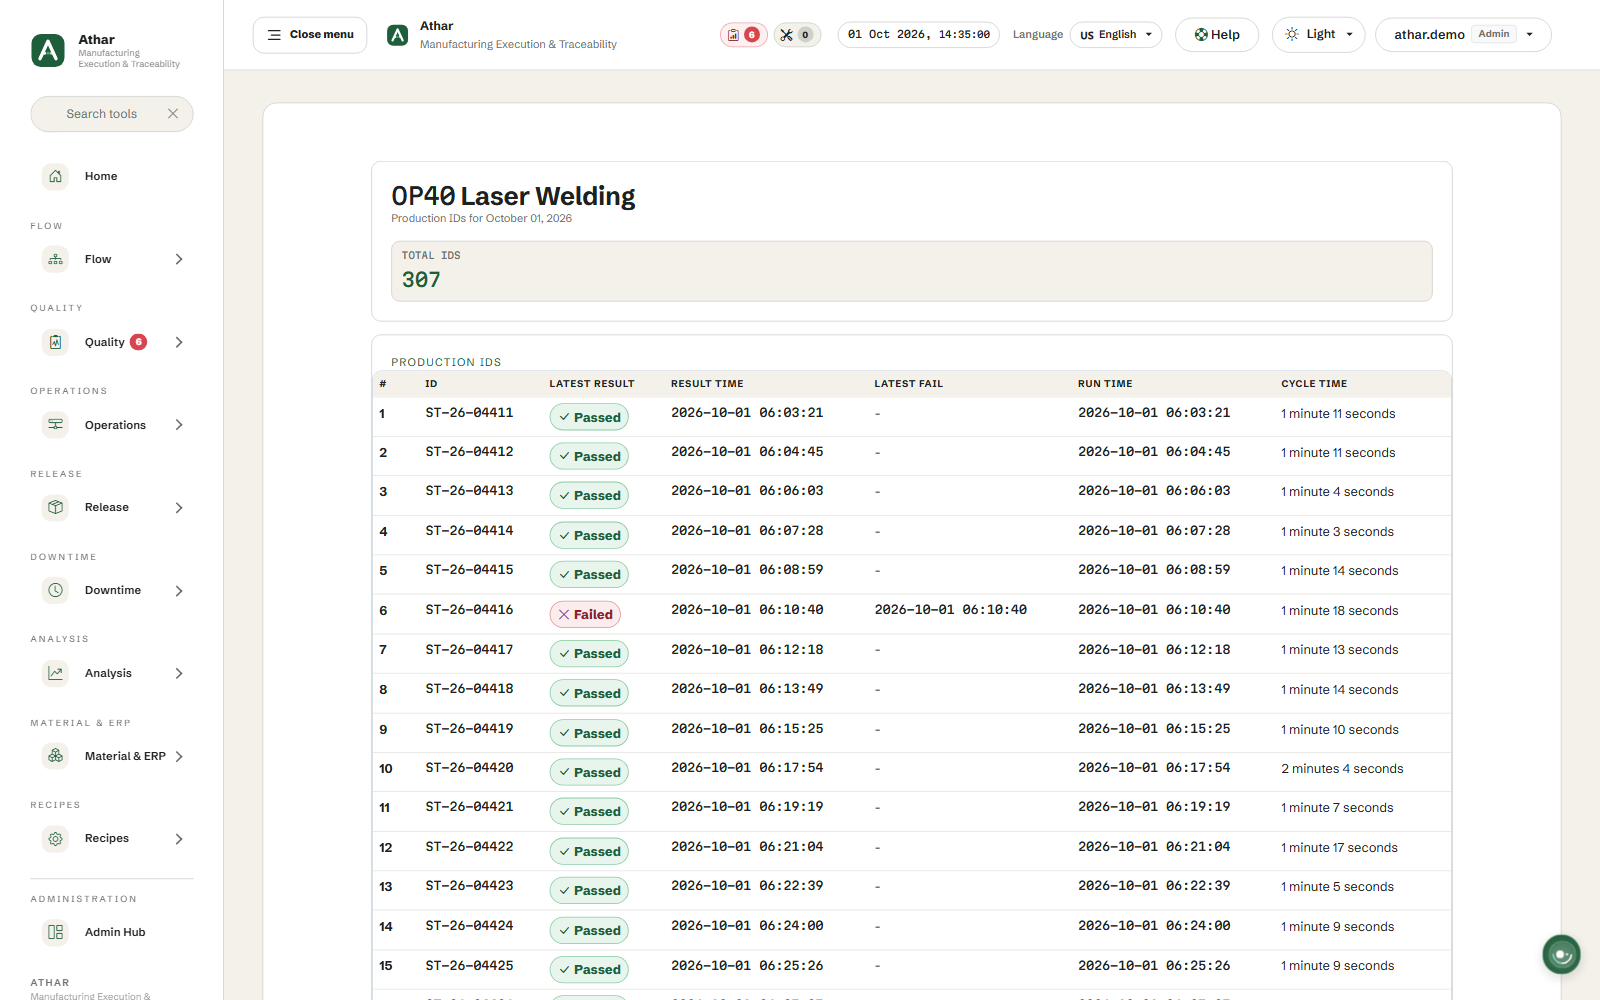
Task: Open the English language dropdown
Action: [1116, 35]
